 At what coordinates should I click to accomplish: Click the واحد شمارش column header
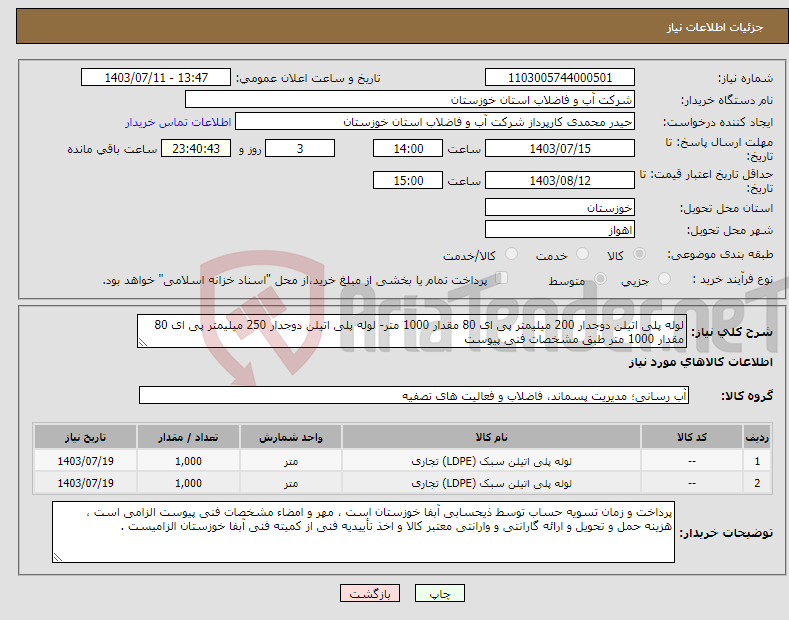(x=291, y=437)
